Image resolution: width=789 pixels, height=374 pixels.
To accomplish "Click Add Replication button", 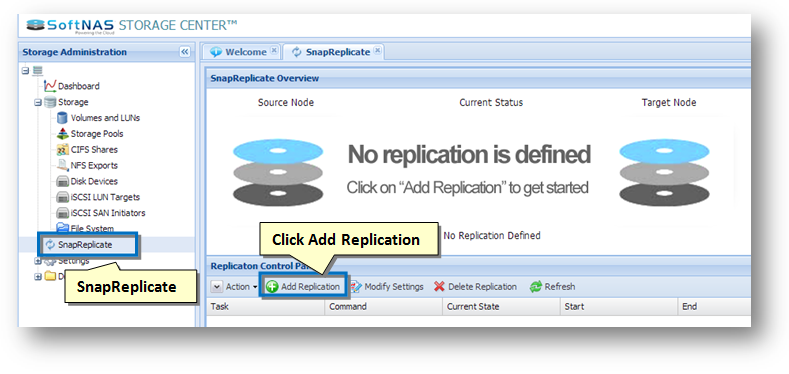I will point(303,287).
